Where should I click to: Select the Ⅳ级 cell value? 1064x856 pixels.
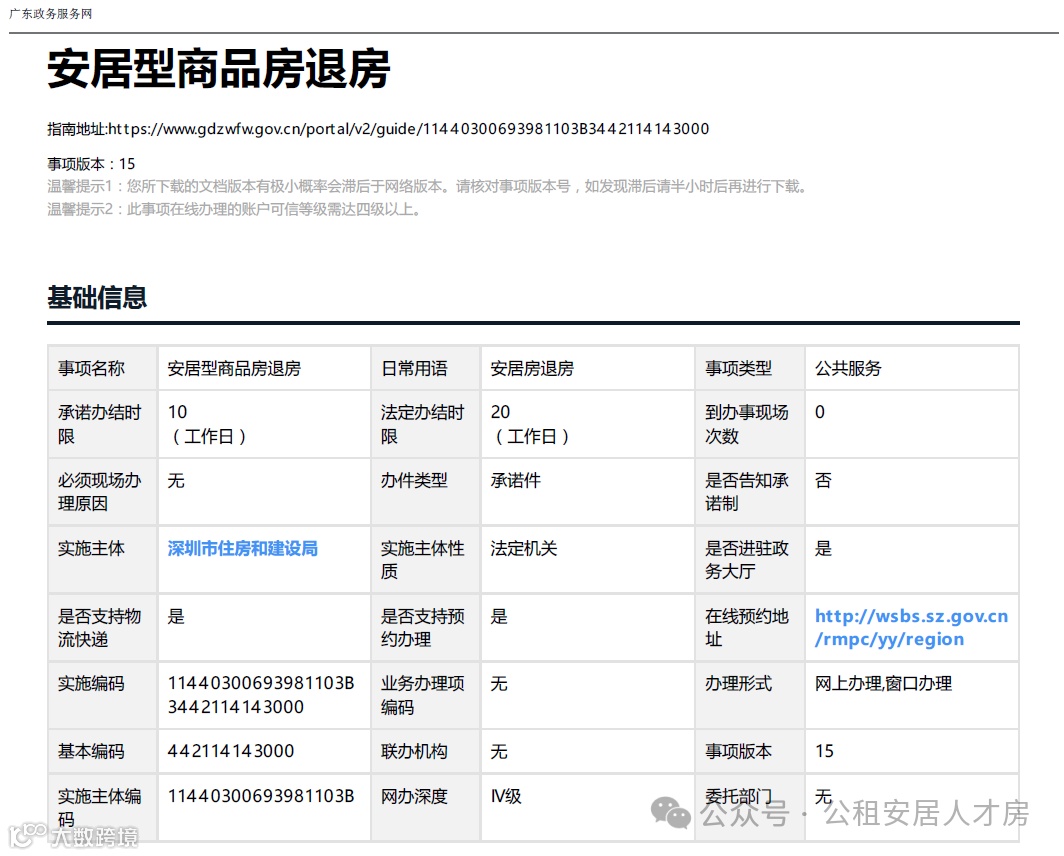coord(506,796)
